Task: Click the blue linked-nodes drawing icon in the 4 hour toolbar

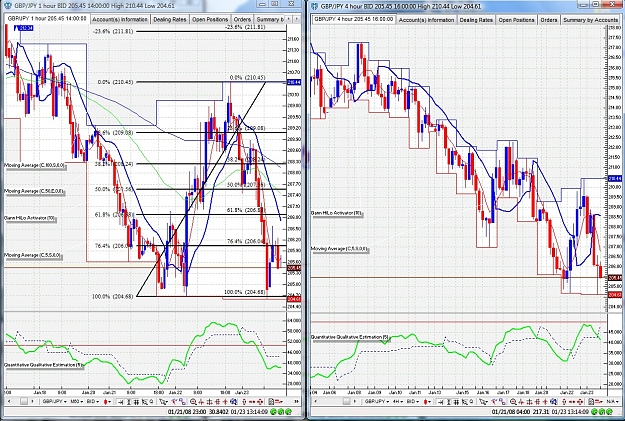Action: click(502, 401)
